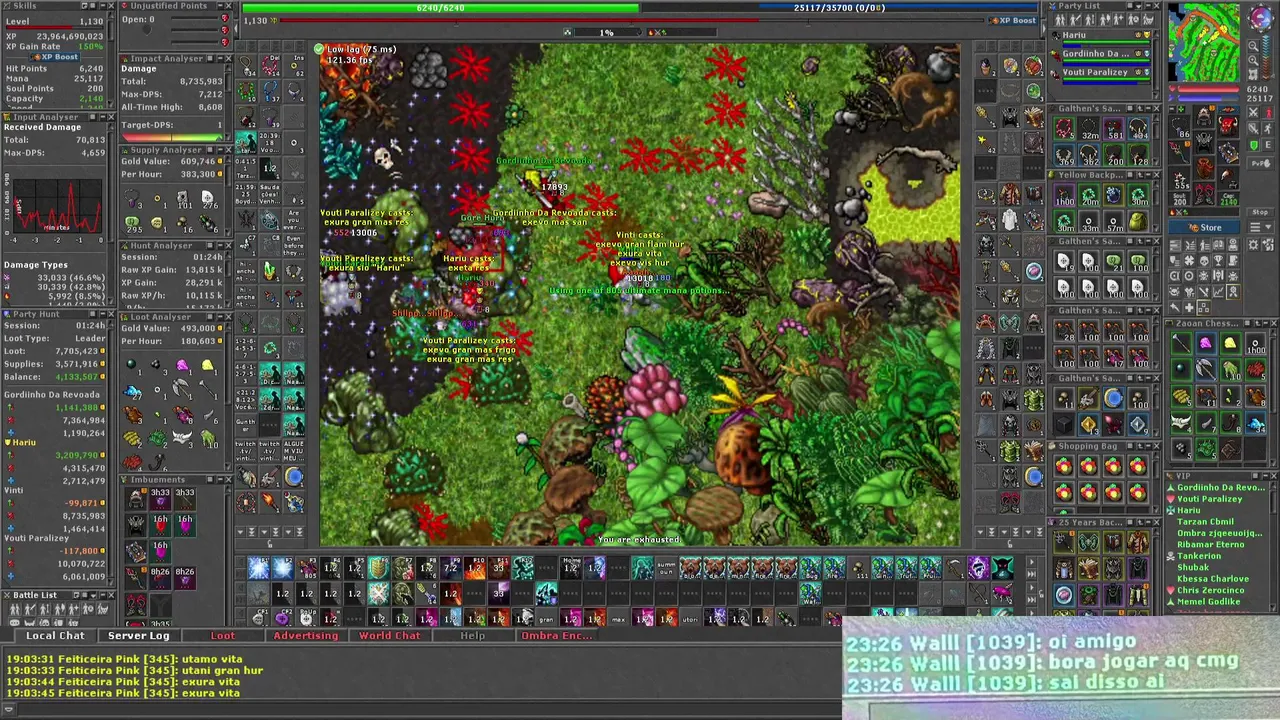1280x720 pixels.
Task: Open the Advertising chat tab
Action: tap(306, 636)
